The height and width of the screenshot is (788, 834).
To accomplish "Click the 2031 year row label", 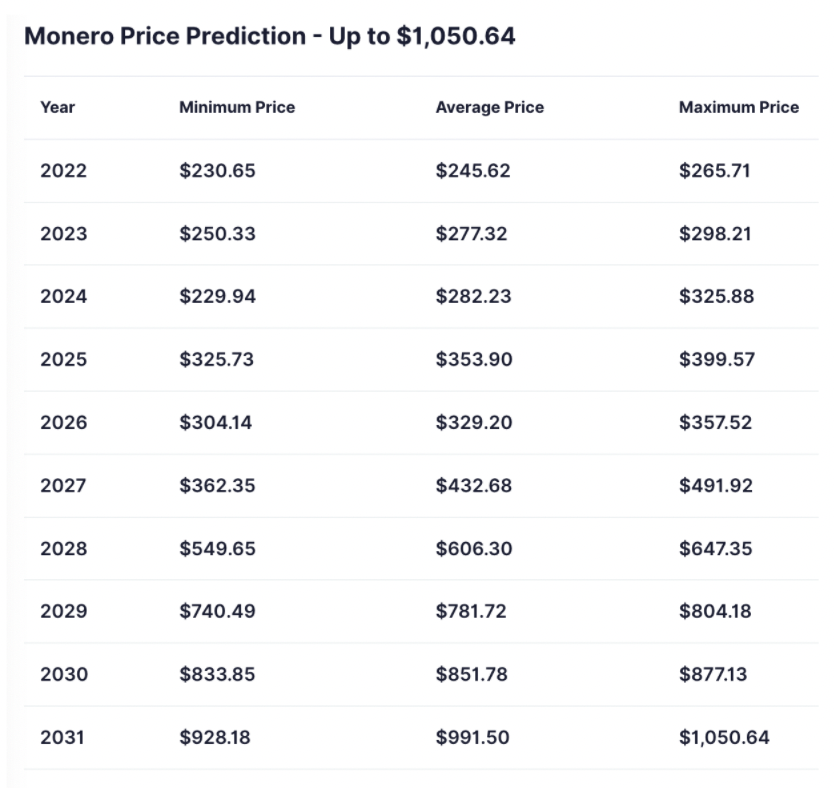I will [64, 738].
